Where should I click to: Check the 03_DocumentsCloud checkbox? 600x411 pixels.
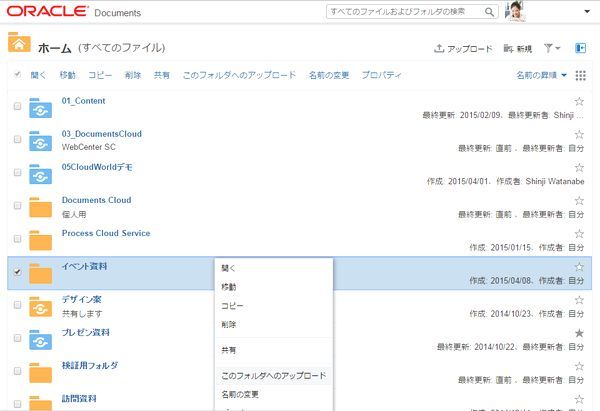point(17,139)
